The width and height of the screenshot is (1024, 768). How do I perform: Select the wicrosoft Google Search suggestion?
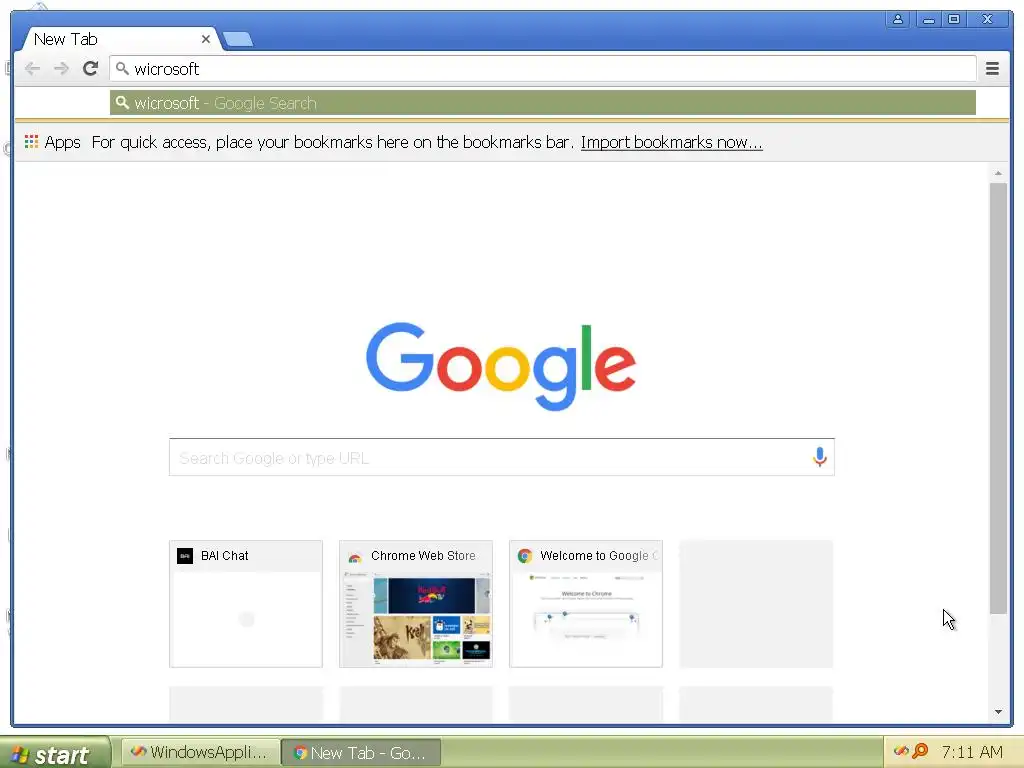(x=543, y=103)
